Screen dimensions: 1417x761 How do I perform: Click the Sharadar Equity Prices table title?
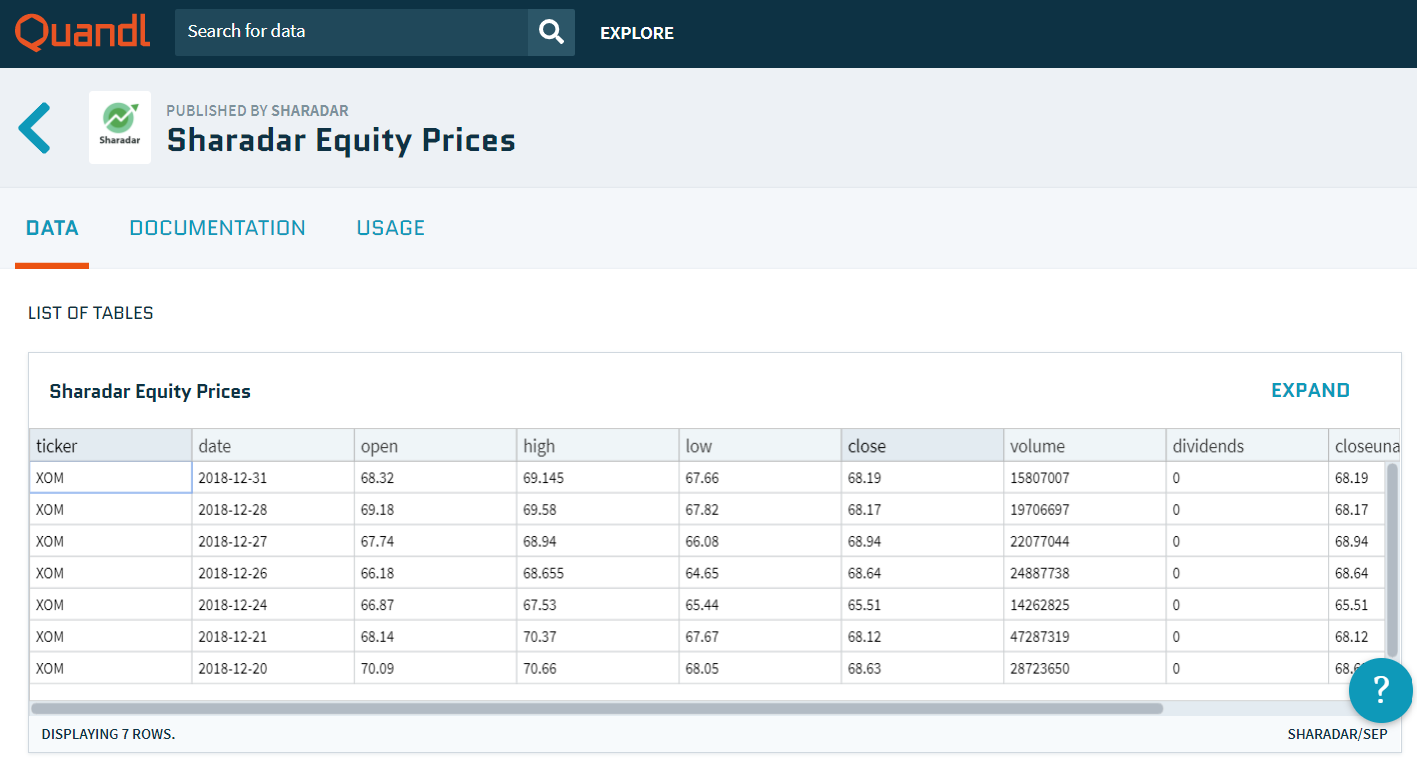click(x=150, y=391)
